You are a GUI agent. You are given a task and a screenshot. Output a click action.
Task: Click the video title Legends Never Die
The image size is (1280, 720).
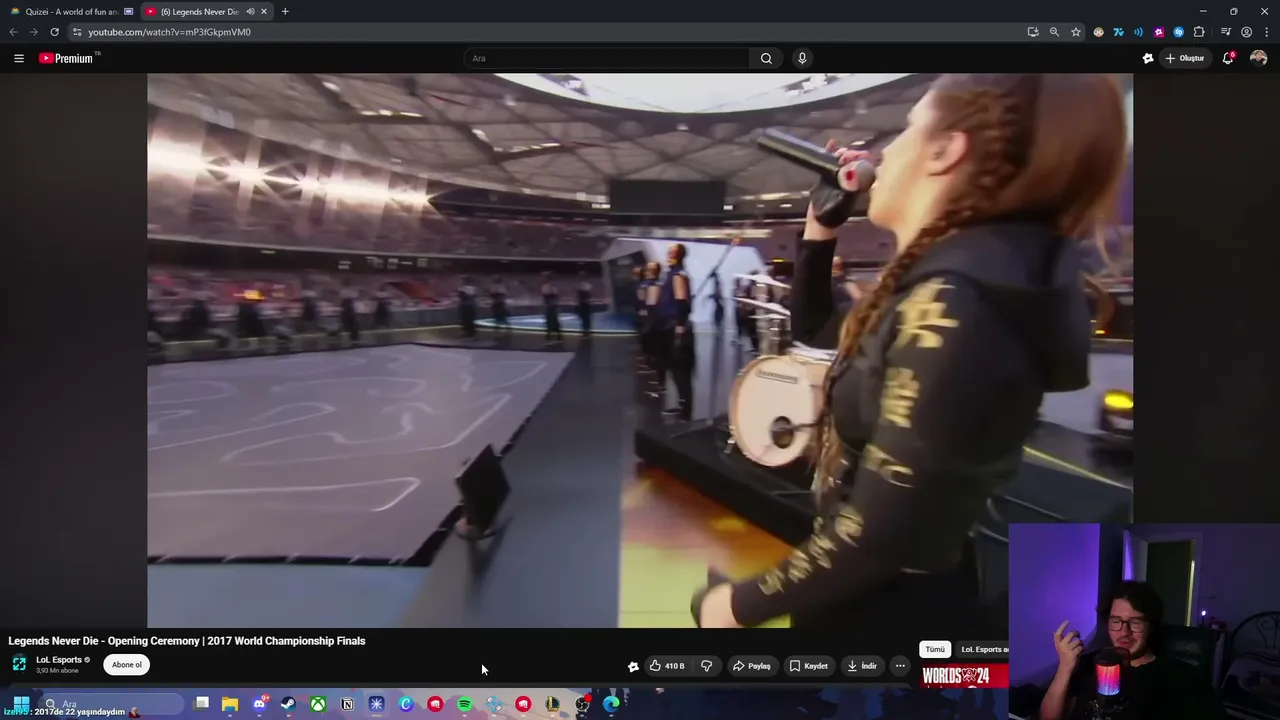187,641
